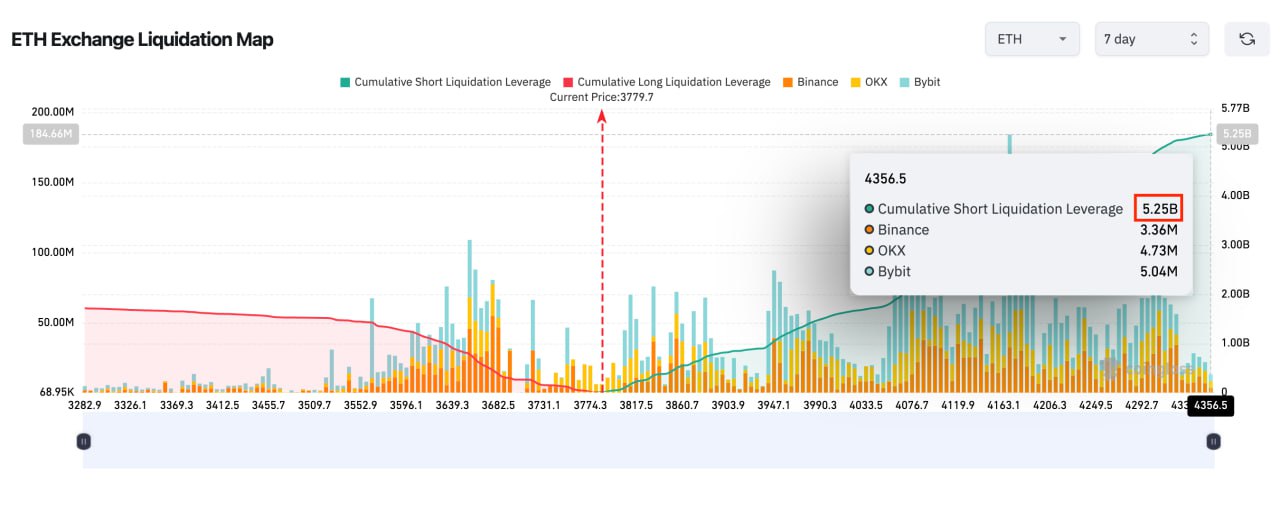Click the light blue zoom range bar
Image resolution: width=1280 pixels, height=509 pixels.
(648, 441)
